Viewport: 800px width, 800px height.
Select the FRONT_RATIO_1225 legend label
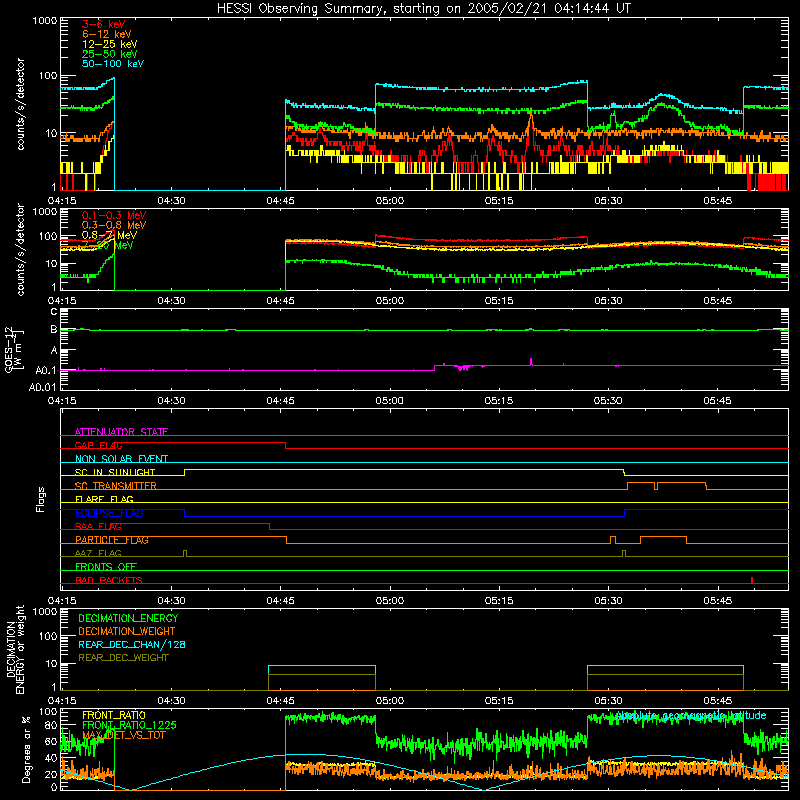129,725
